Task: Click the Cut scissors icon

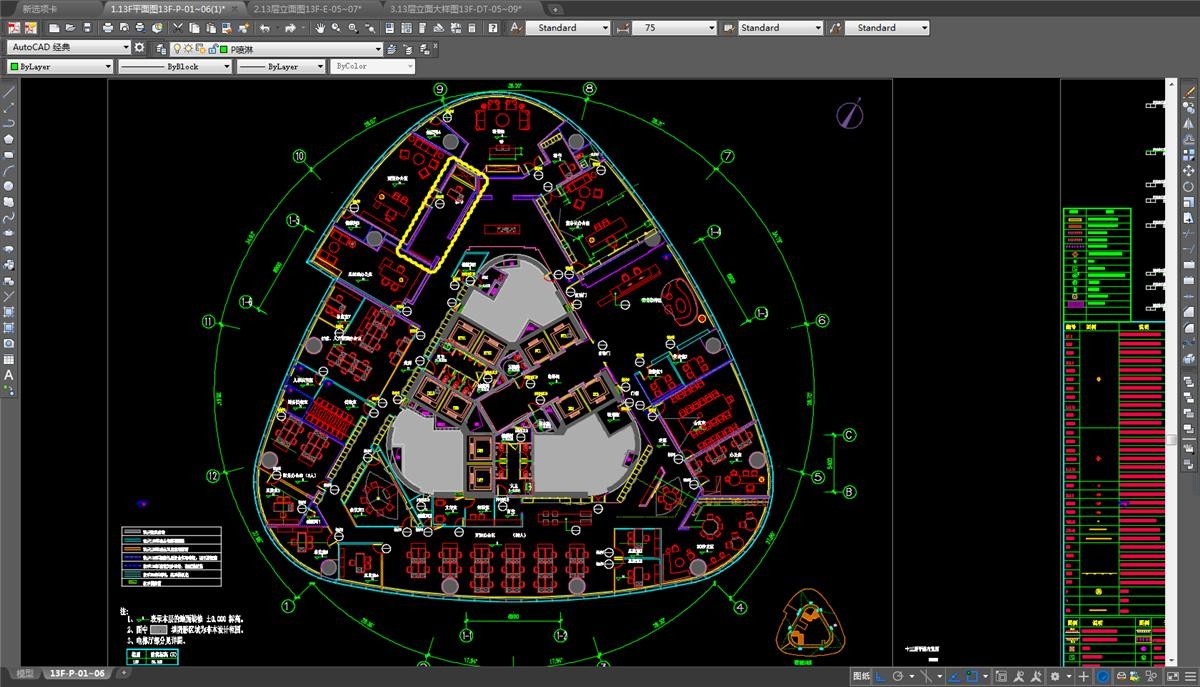Action: point(177,28)
